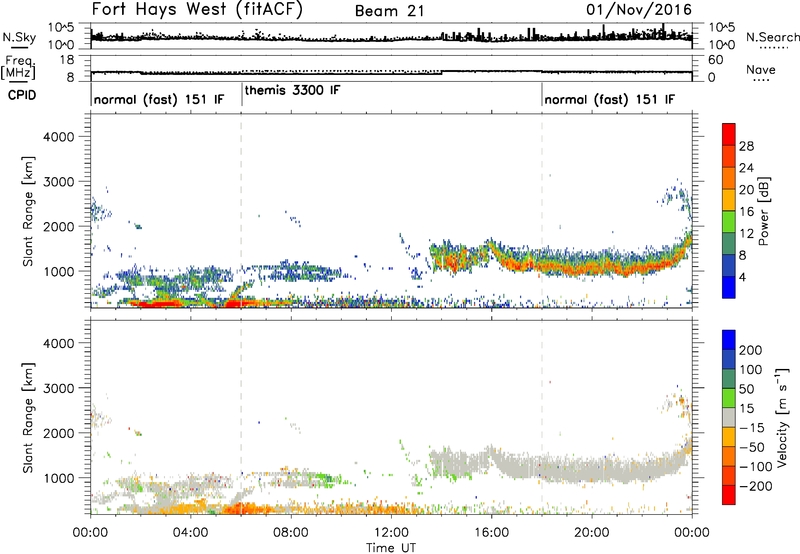Click the gray segment of velocity colorbar

[729, 417]
